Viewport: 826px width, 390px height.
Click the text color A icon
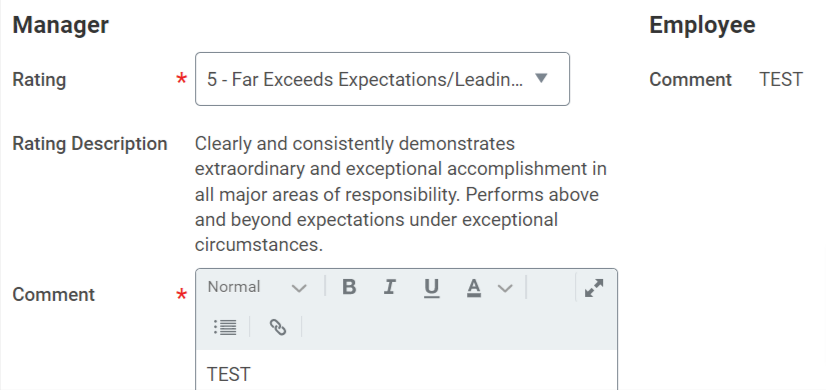[x=474, y=287]
